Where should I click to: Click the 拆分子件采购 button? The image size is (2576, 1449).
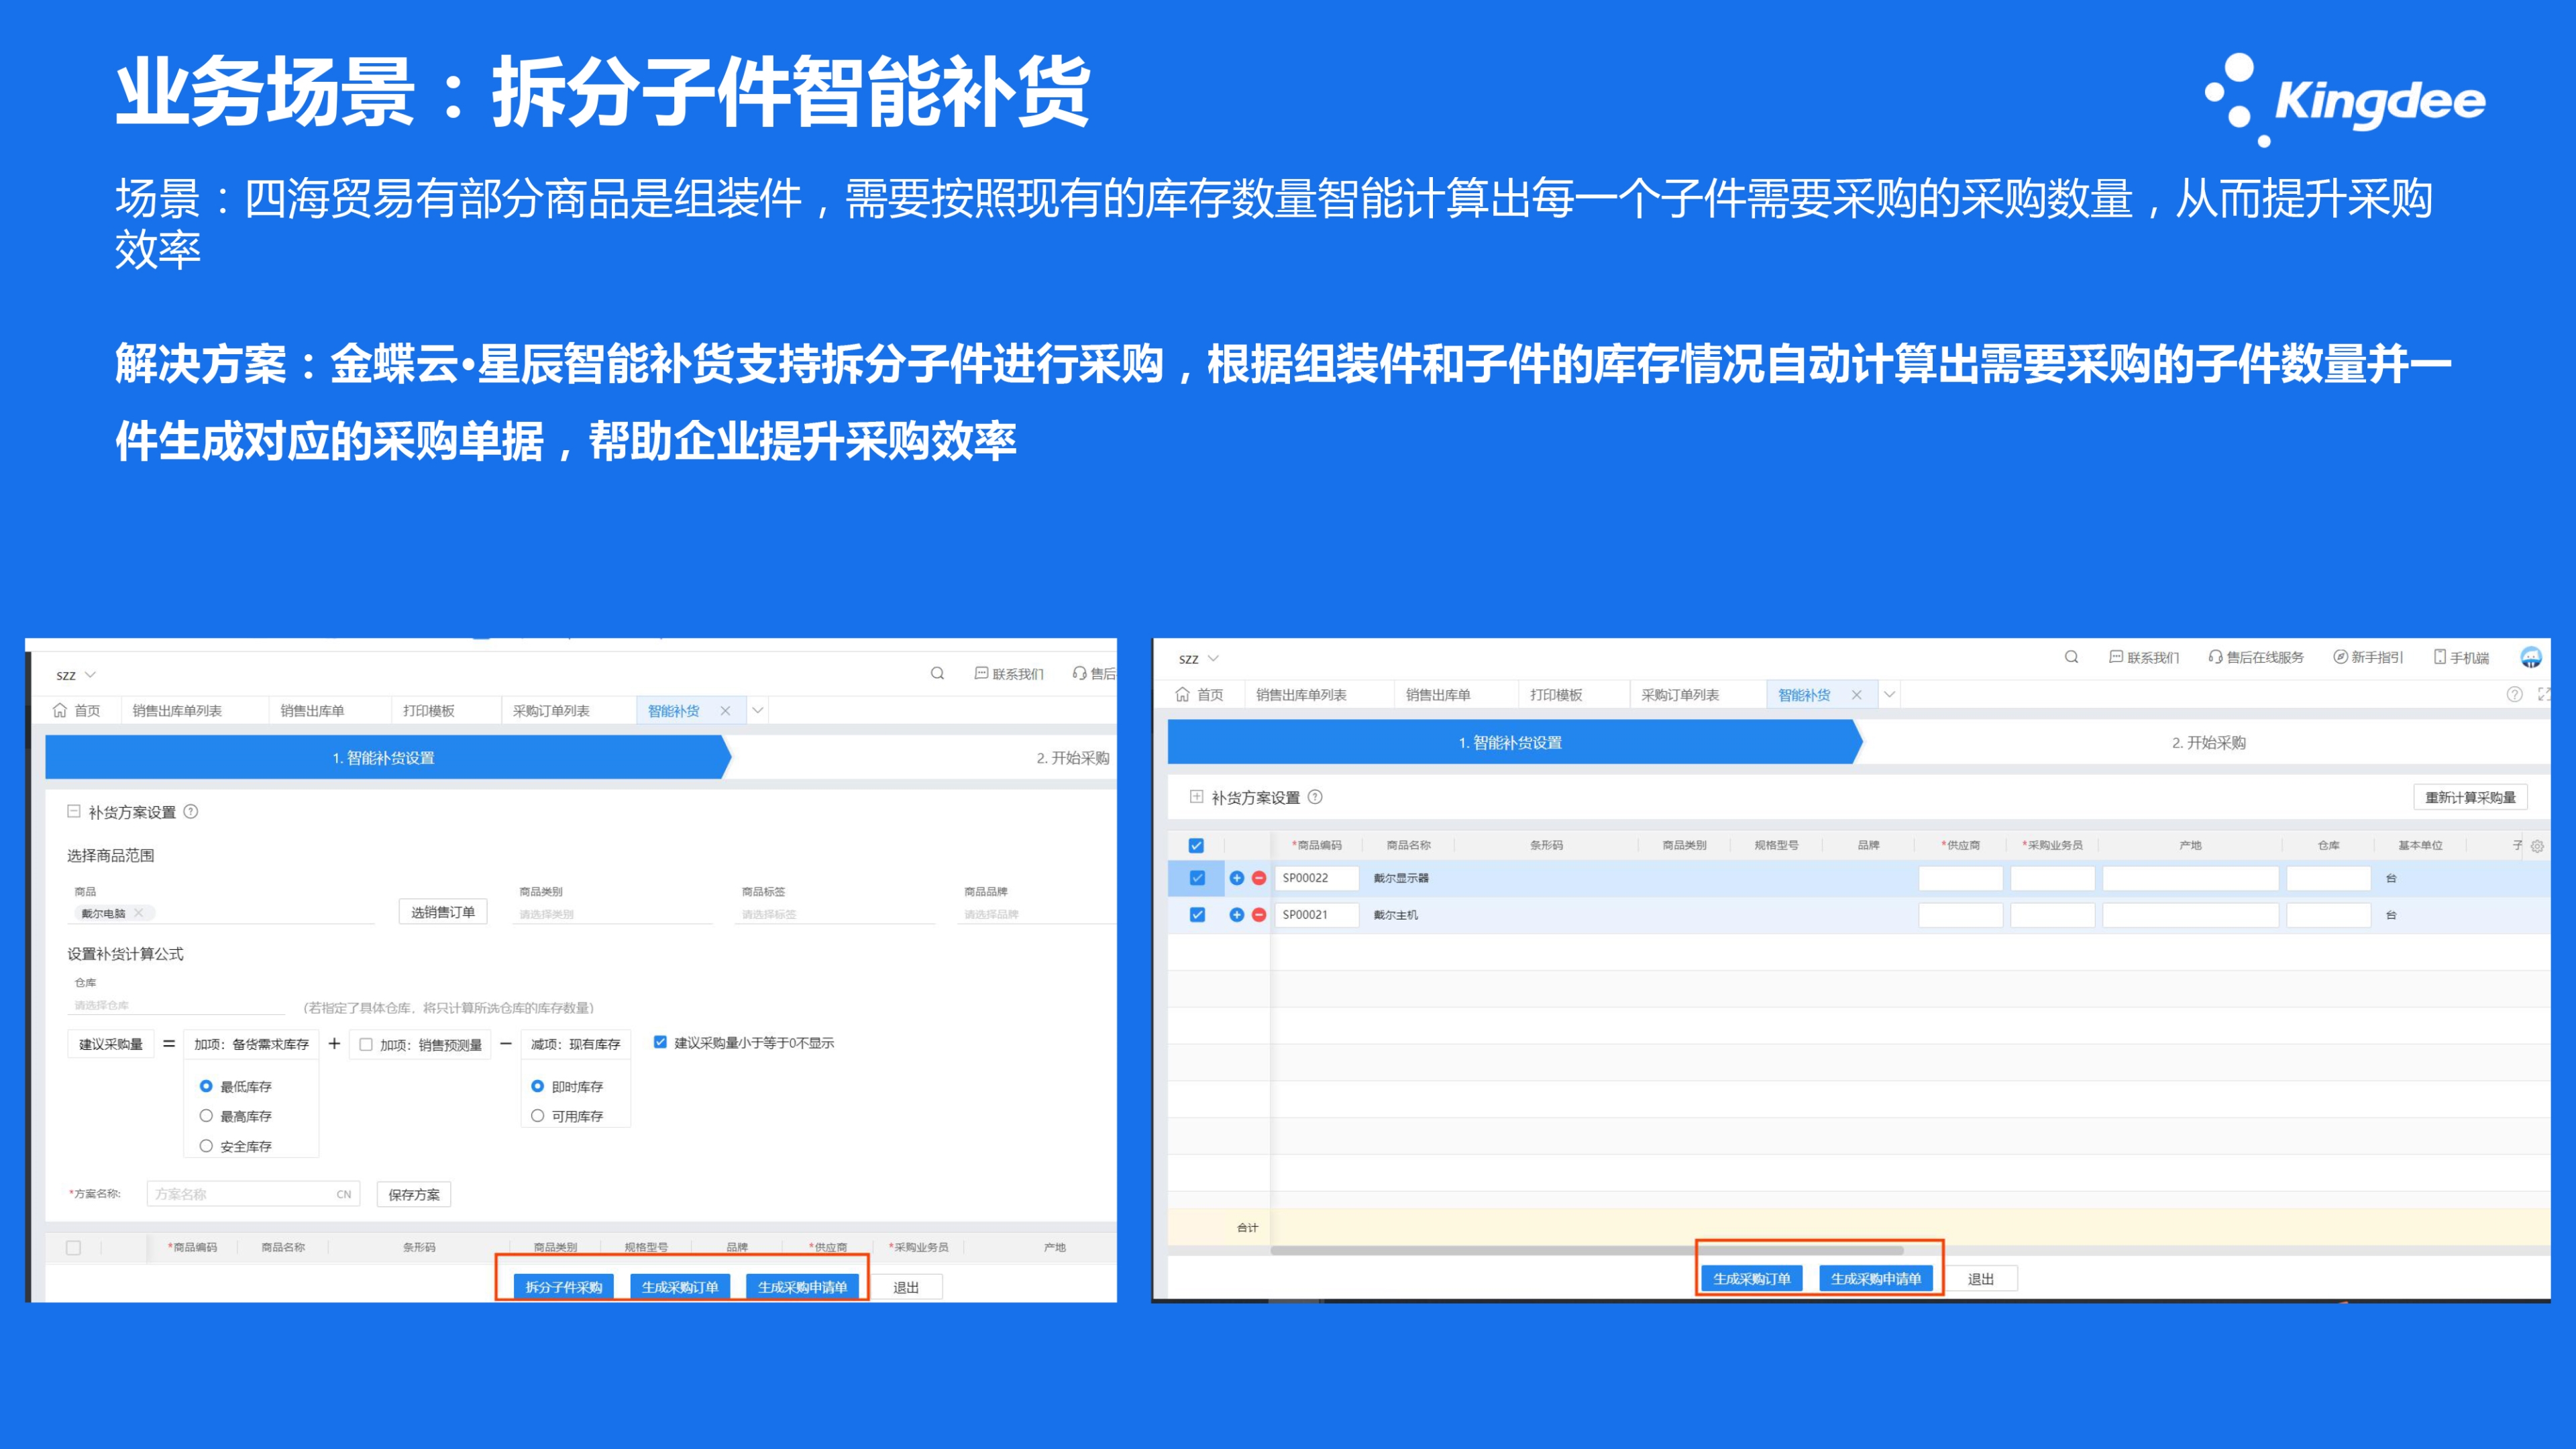click(x=563, y=1287)
